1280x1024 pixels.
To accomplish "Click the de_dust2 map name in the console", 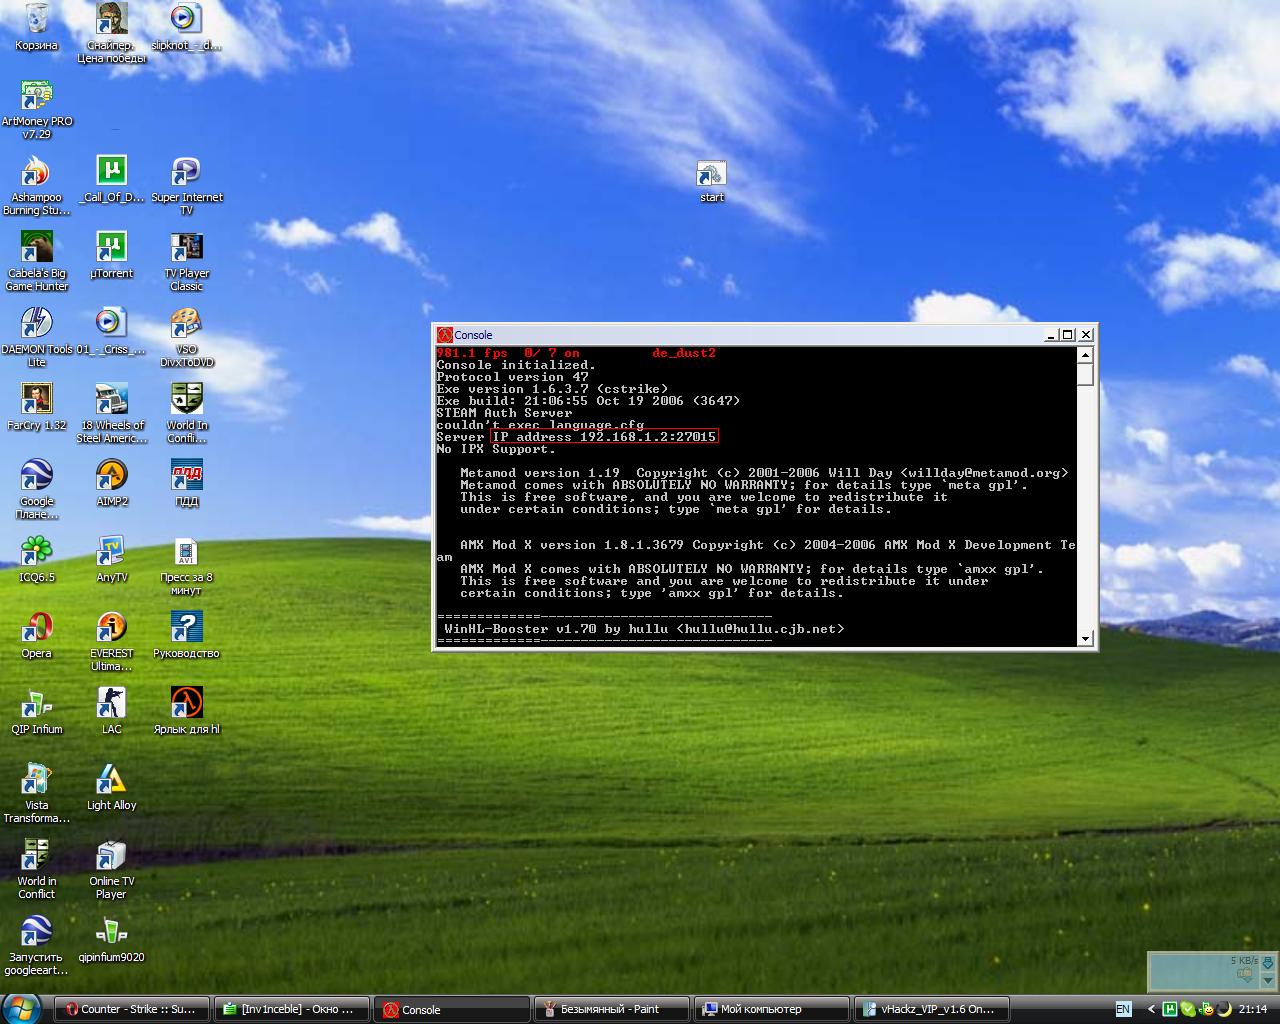I will [x=684, y=353].
